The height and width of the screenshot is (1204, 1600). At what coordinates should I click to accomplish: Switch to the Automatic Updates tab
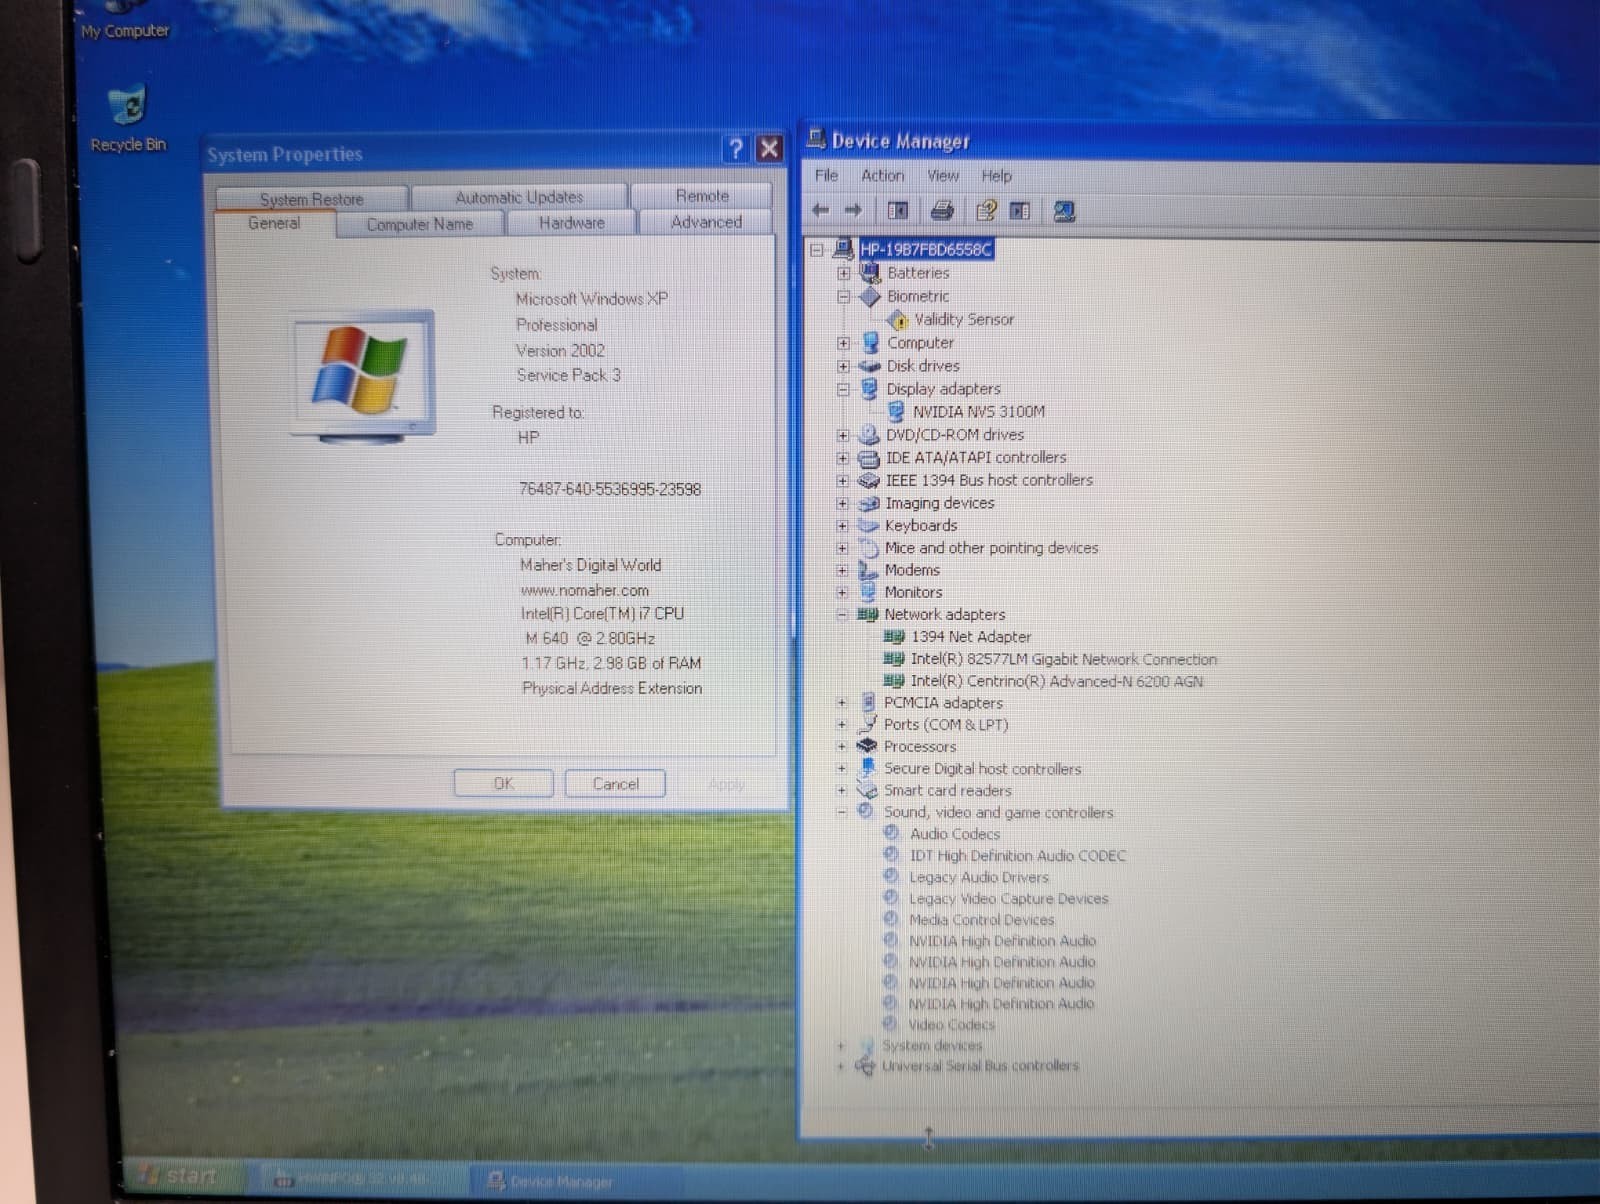click(x=519, y=197)
